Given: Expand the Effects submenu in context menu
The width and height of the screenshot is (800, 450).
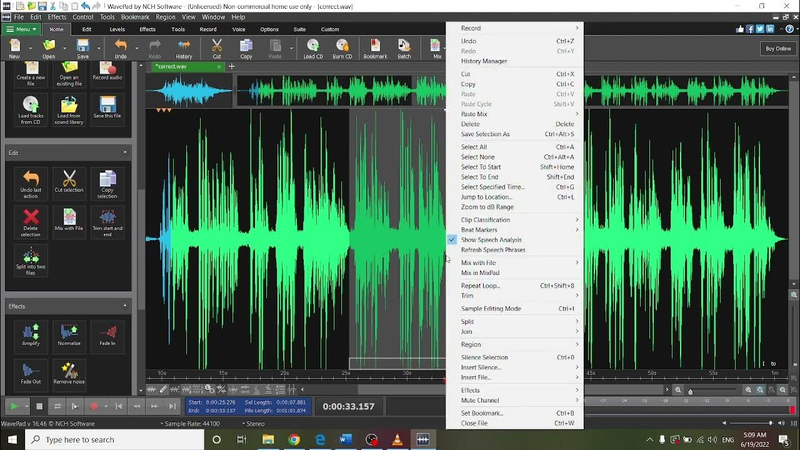Looking at the screenshot, I should 515,390.
